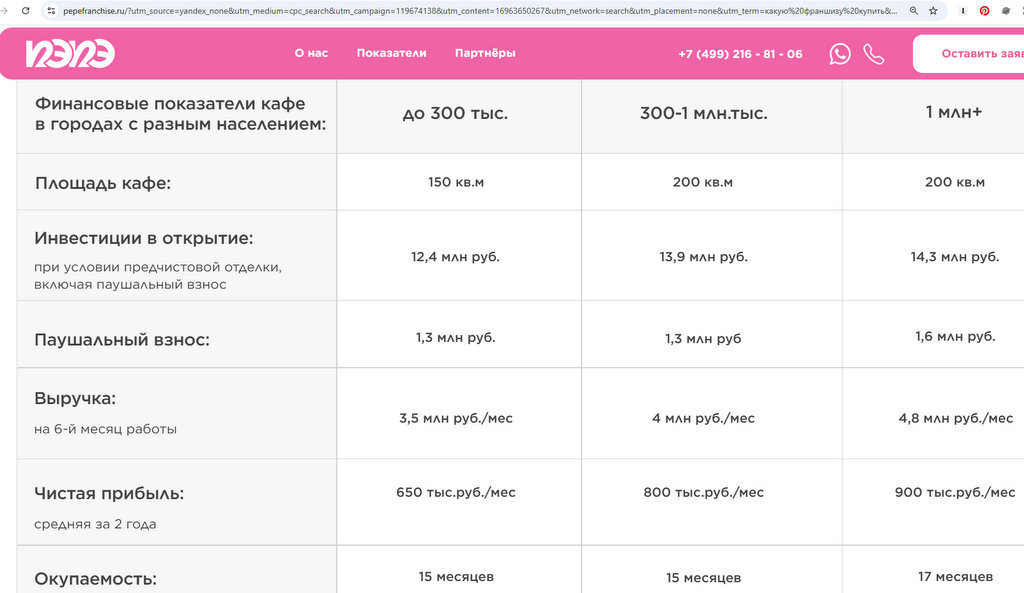The image size is (1024, 593).
Task: Open the Партнёры menu item
Action: tap(485, 53)
